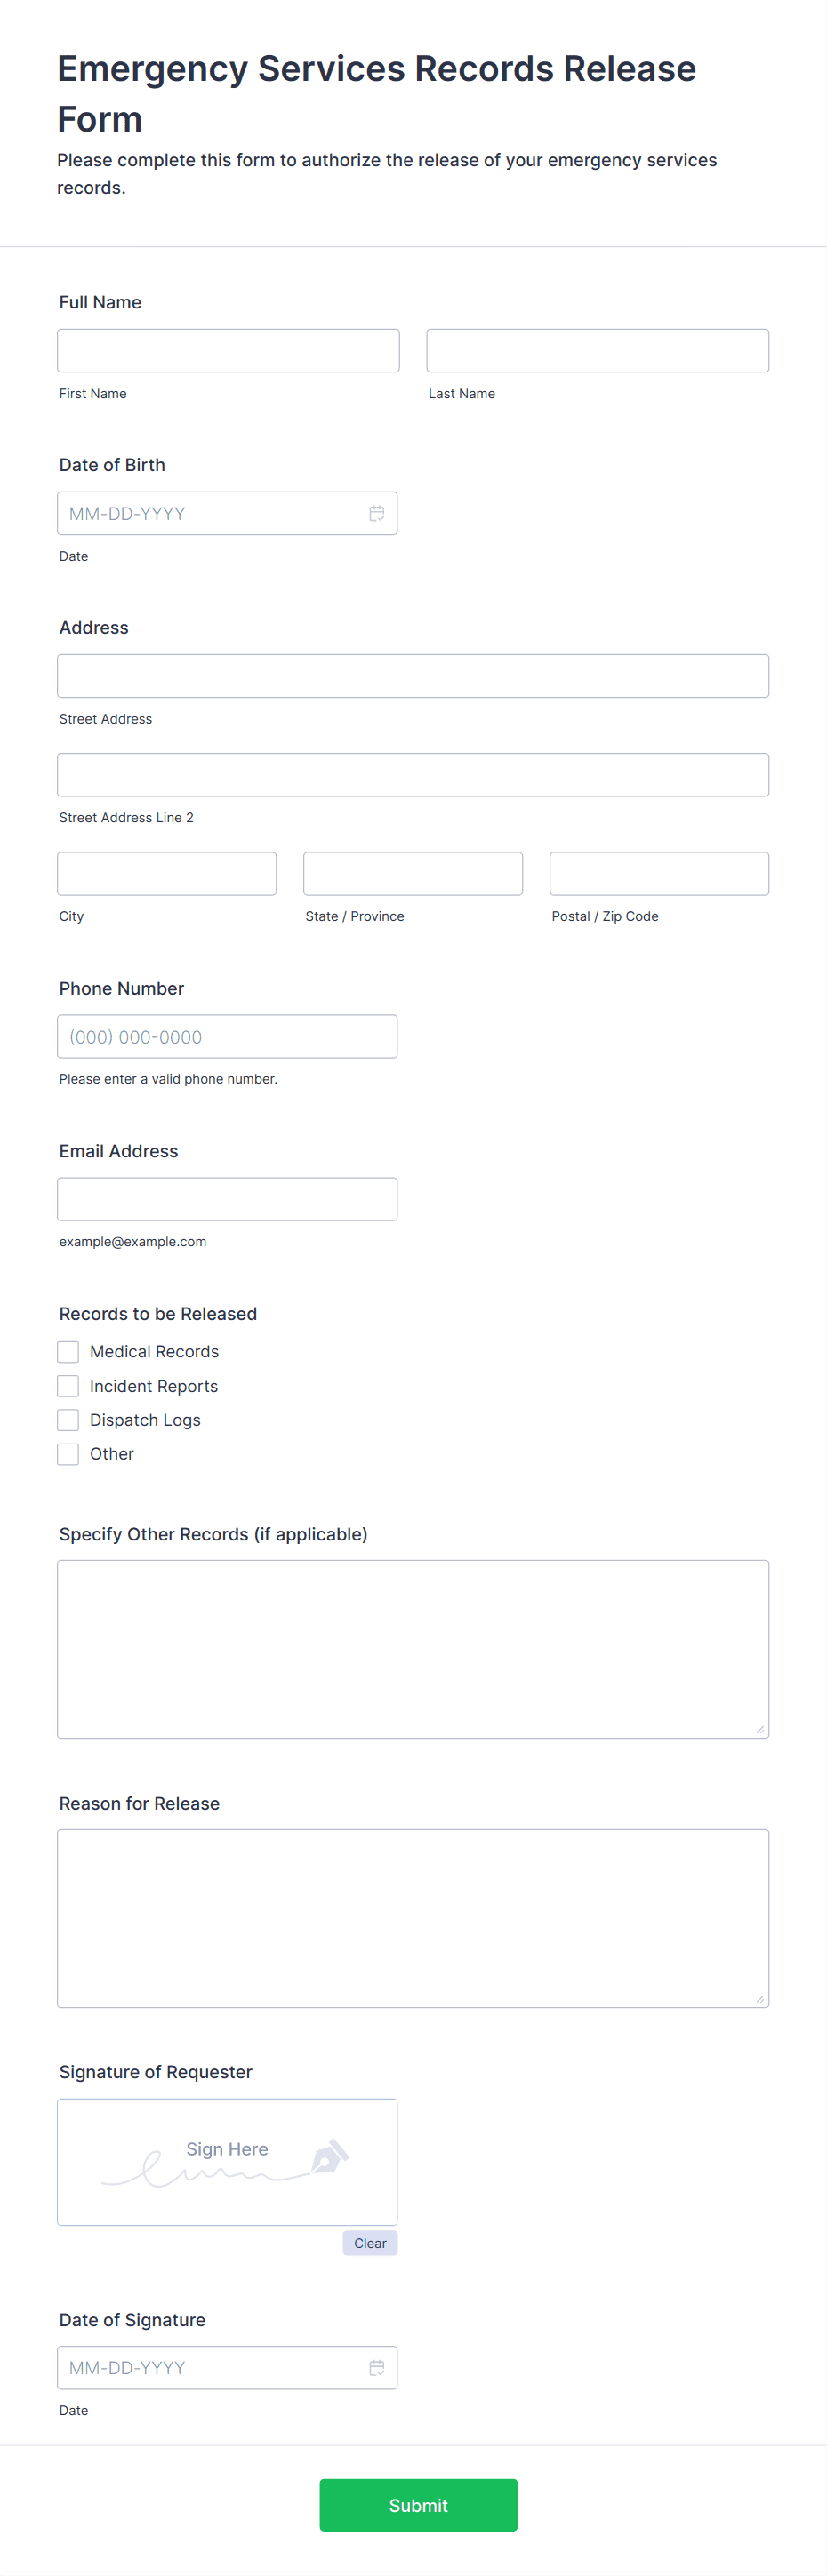Tick the Incident Reports checkbox

68,1386
